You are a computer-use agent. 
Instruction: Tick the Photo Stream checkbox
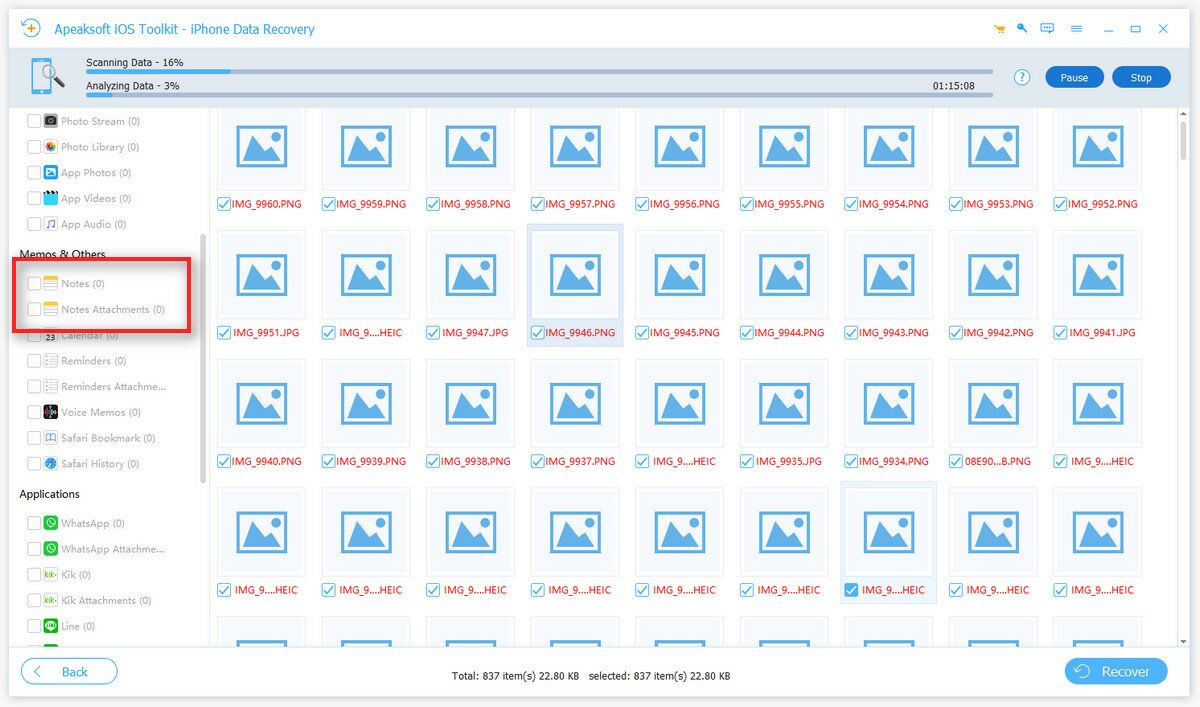(34, 121)
